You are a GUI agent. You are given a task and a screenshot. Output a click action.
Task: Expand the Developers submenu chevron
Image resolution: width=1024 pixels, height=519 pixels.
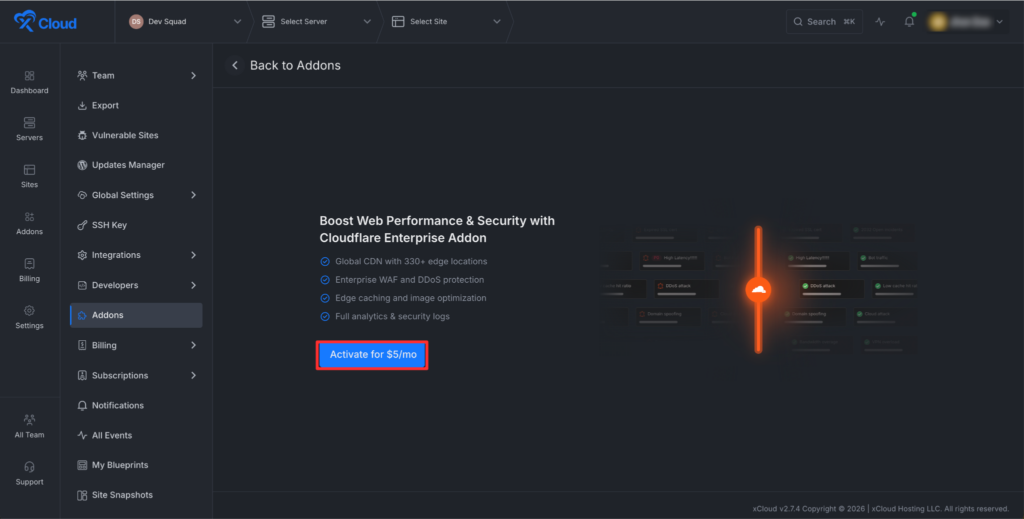(x=193, y=285)
